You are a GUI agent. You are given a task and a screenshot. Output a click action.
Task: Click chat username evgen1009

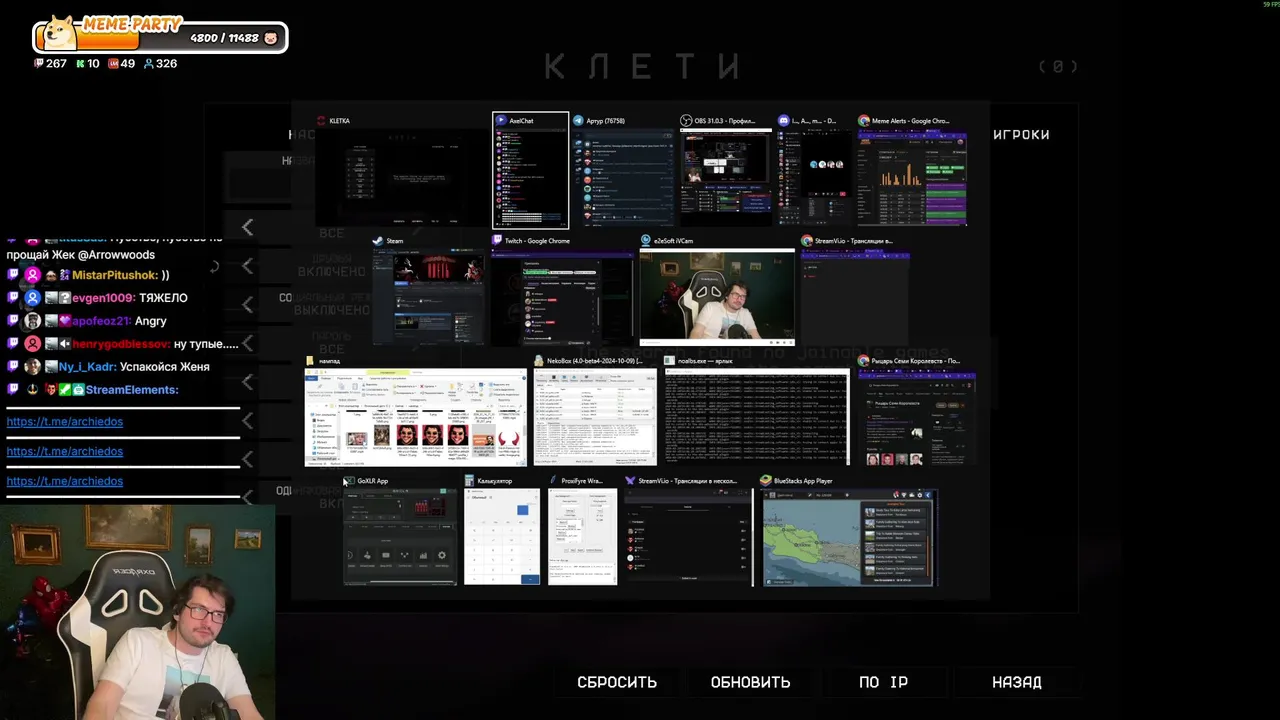pyautogui.click(x=104, y=298)
